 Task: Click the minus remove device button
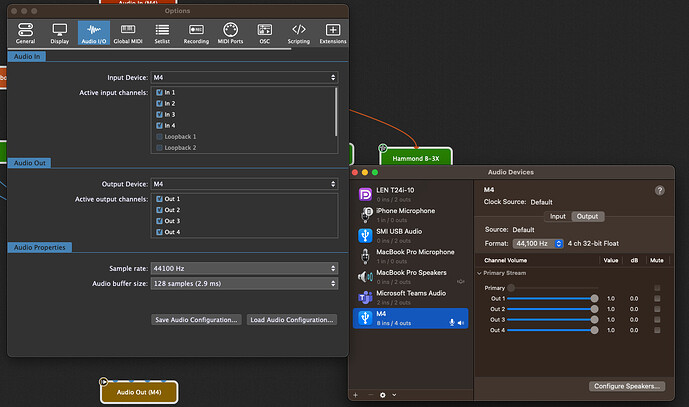[x=370, y=395]
